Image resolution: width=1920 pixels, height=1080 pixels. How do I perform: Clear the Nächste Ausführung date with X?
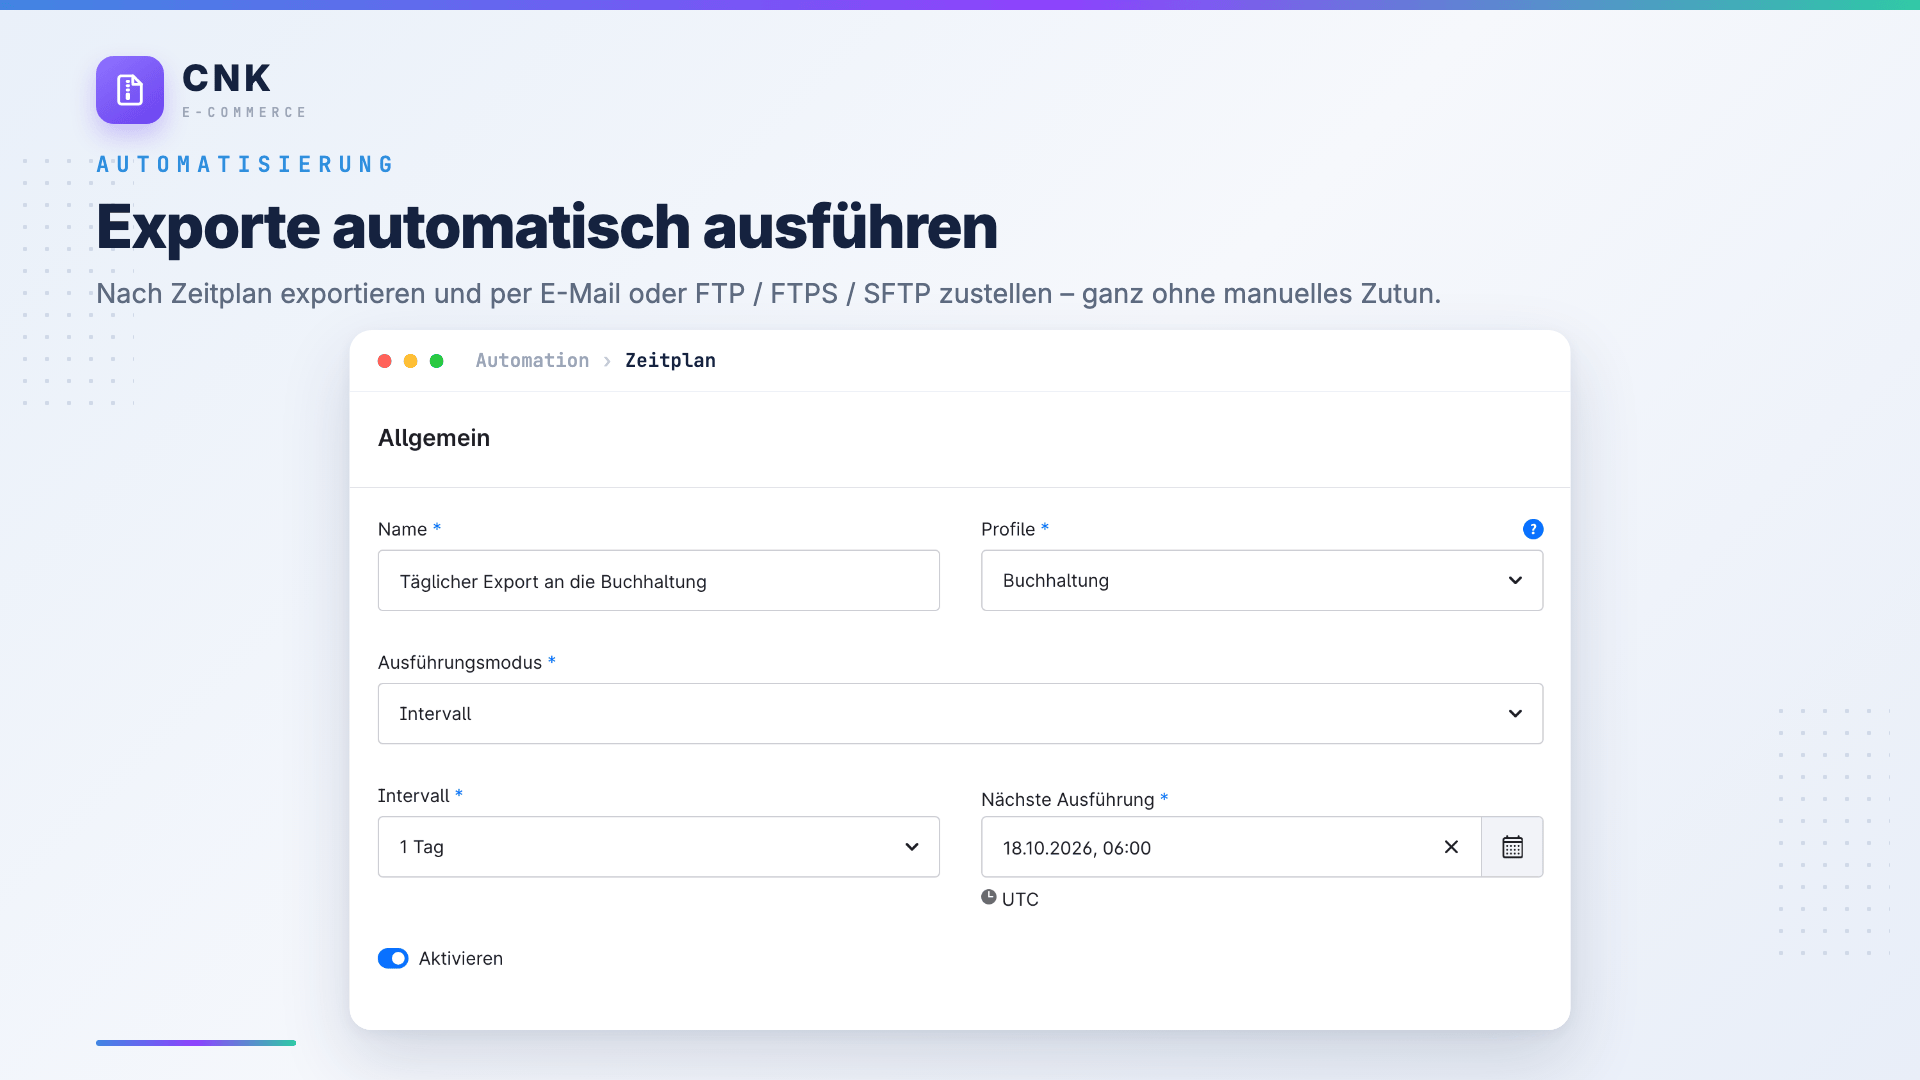1451,847
